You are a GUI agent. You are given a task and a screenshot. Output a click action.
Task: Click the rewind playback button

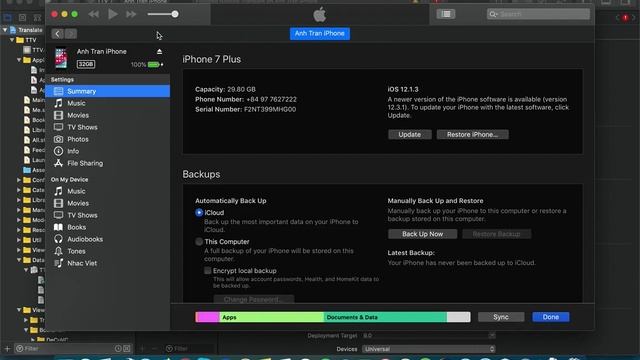[x=93, y=14]
